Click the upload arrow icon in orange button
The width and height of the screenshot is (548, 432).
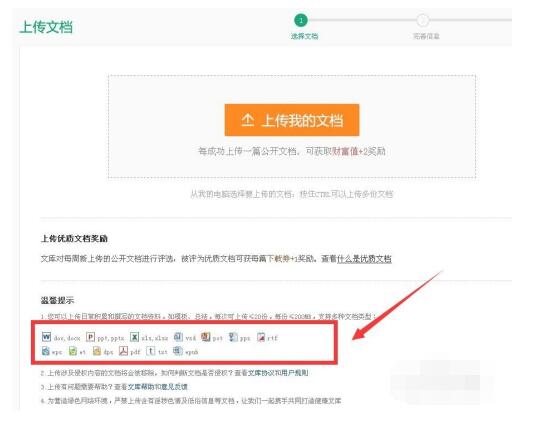[247, 120]
